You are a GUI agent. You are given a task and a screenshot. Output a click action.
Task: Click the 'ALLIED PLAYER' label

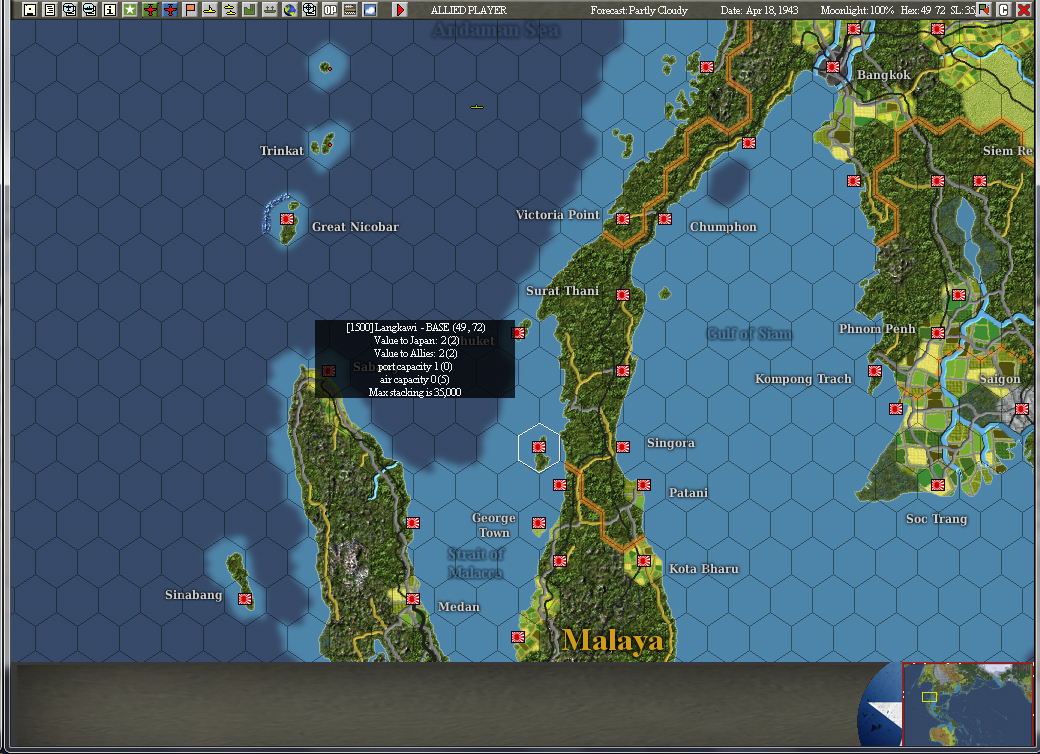469,10
